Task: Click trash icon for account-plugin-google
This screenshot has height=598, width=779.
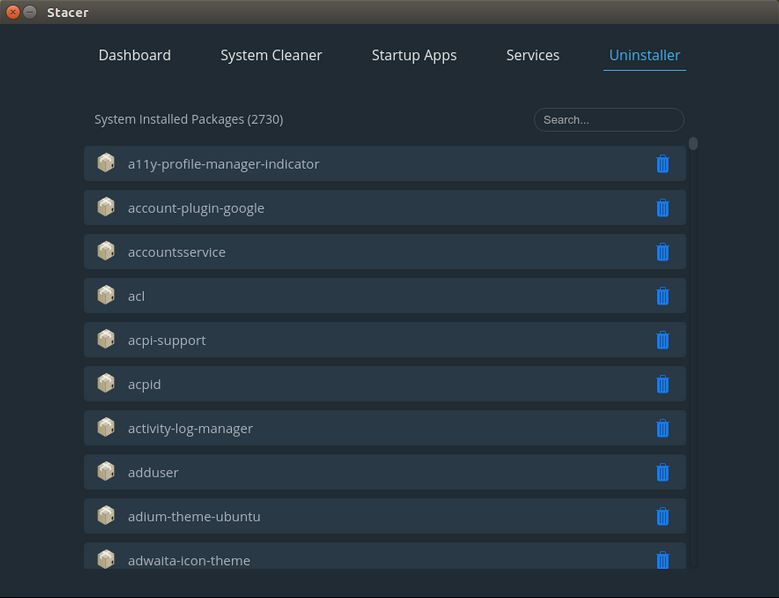Action: [663, 208]
